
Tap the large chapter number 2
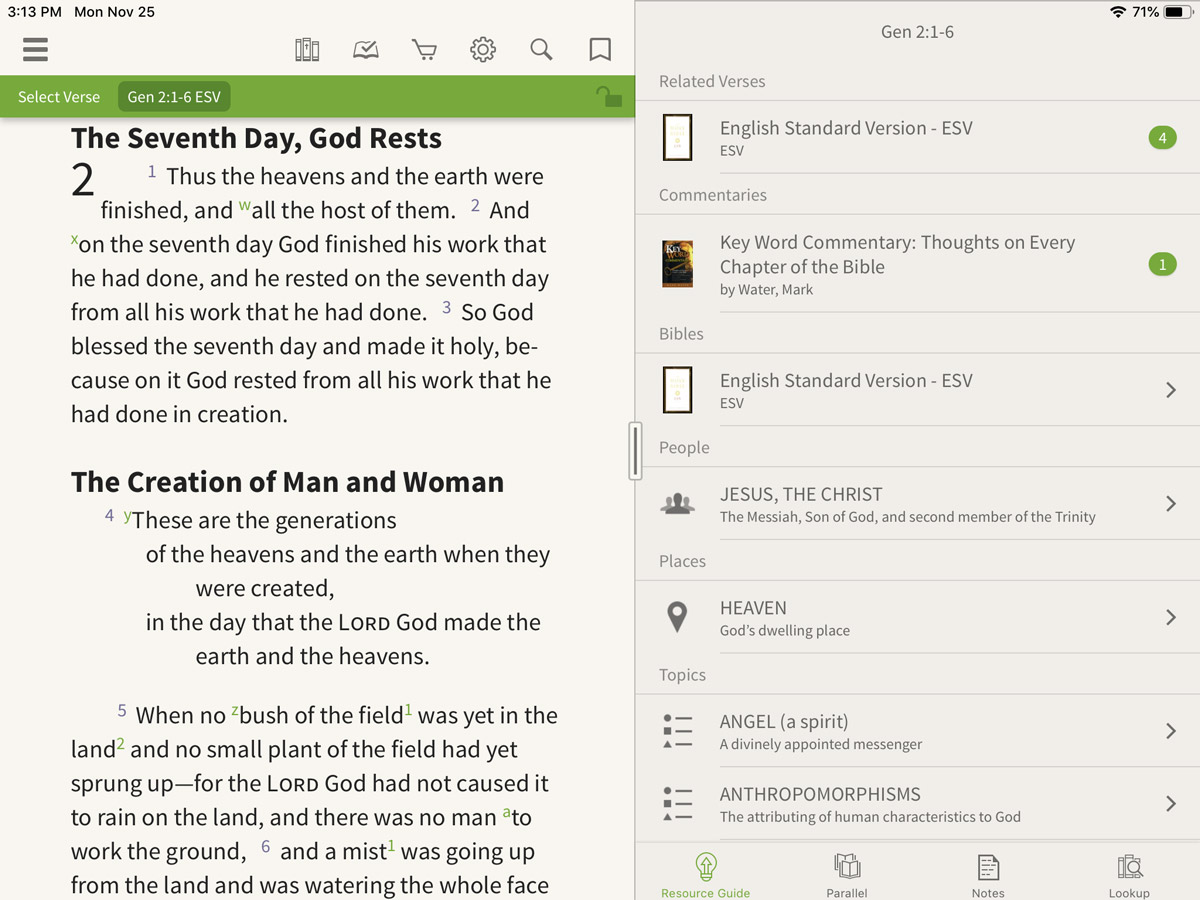coord(83,181)
